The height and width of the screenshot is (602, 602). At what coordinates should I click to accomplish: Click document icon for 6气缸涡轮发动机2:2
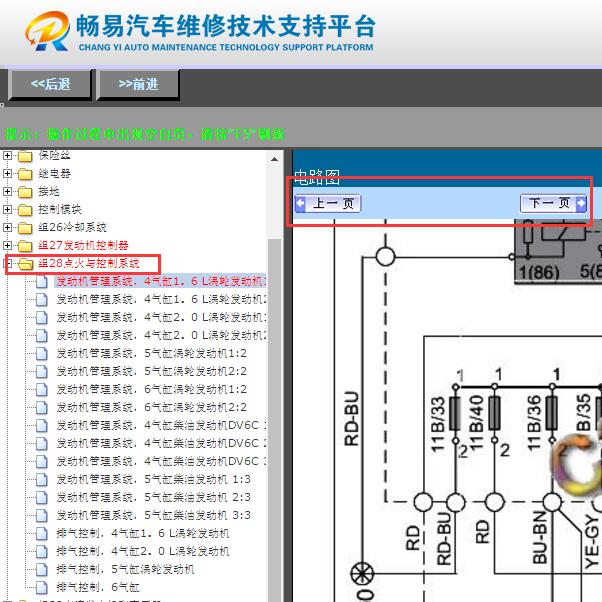(x=41, y=407)
